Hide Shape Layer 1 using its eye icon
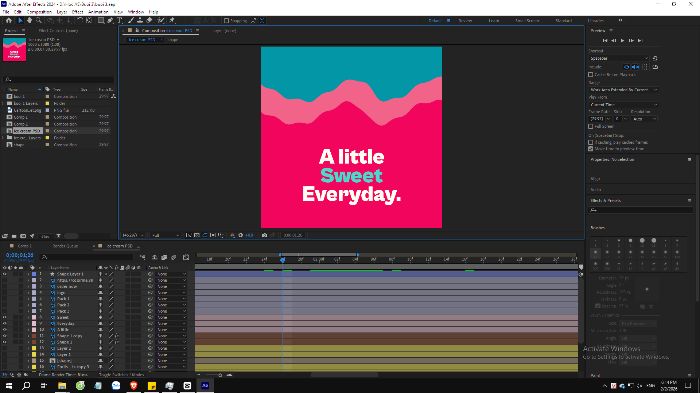 pos(4,274)
